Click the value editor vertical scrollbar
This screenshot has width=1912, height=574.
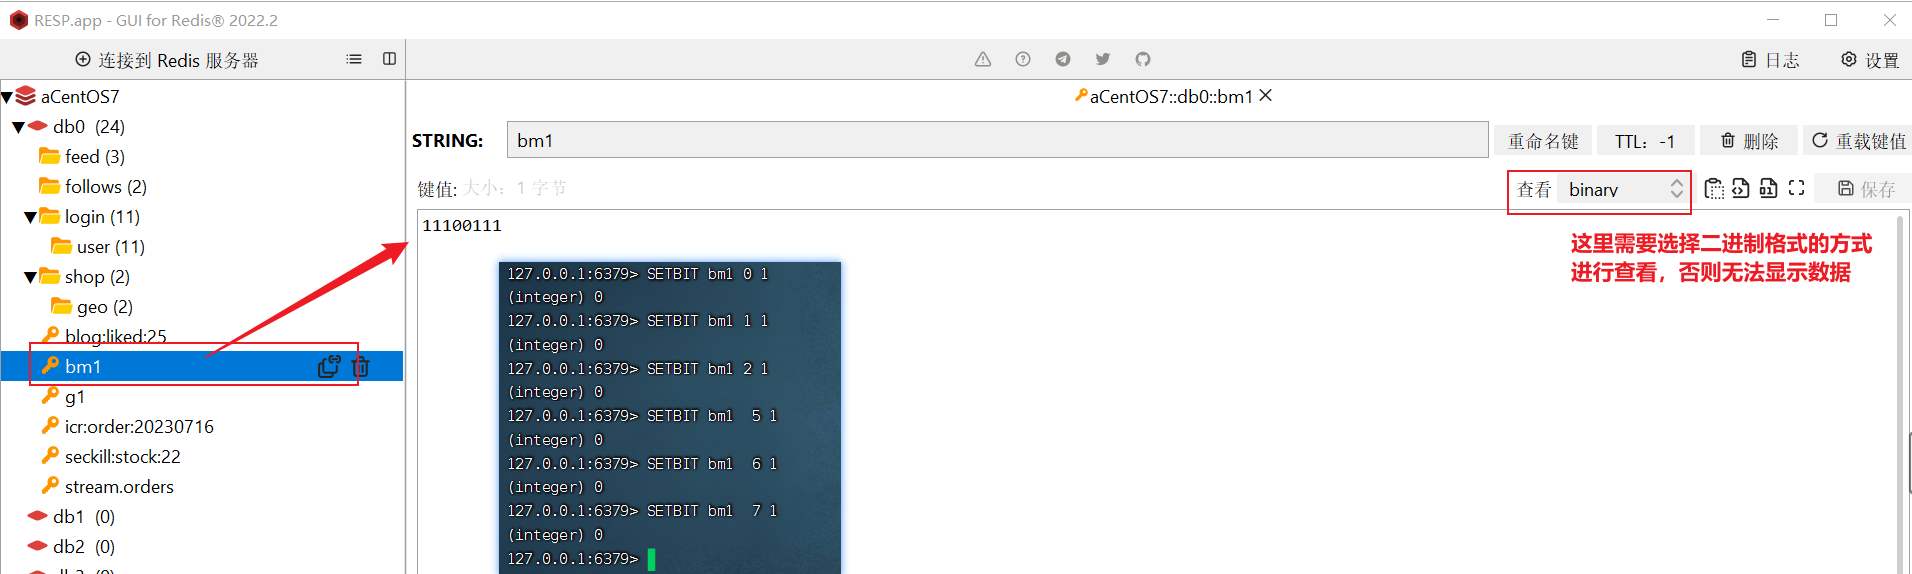pyautogui.click(x=1901, y=392)
